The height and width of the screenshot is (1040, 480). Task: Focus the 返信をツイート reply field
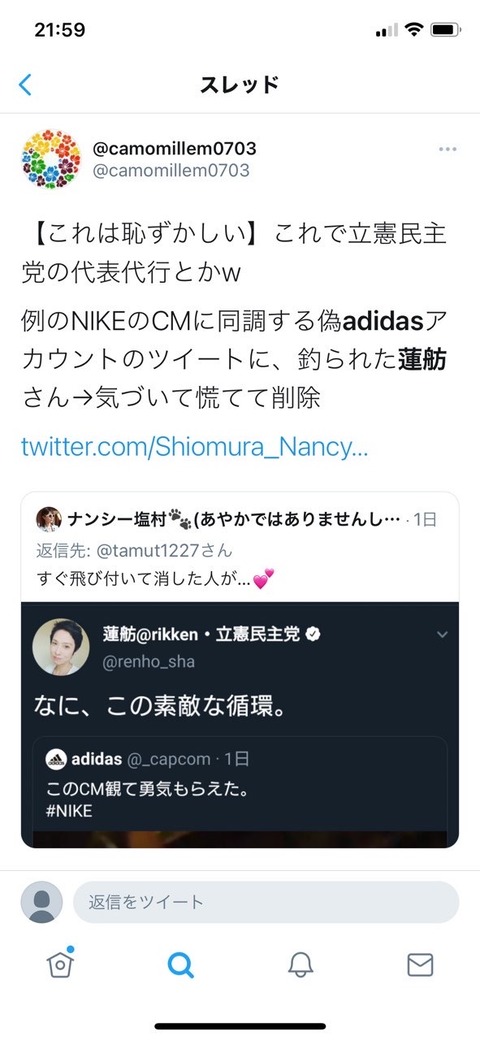266,902
